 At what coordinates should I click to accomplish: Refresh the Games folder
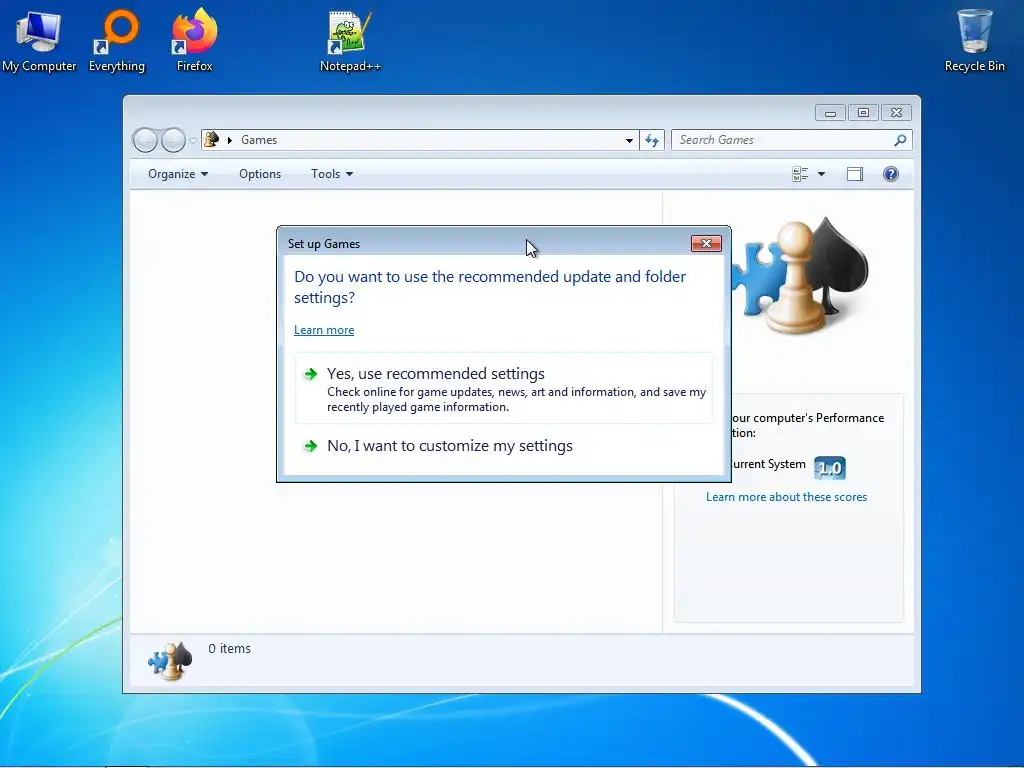pos(652,140)
